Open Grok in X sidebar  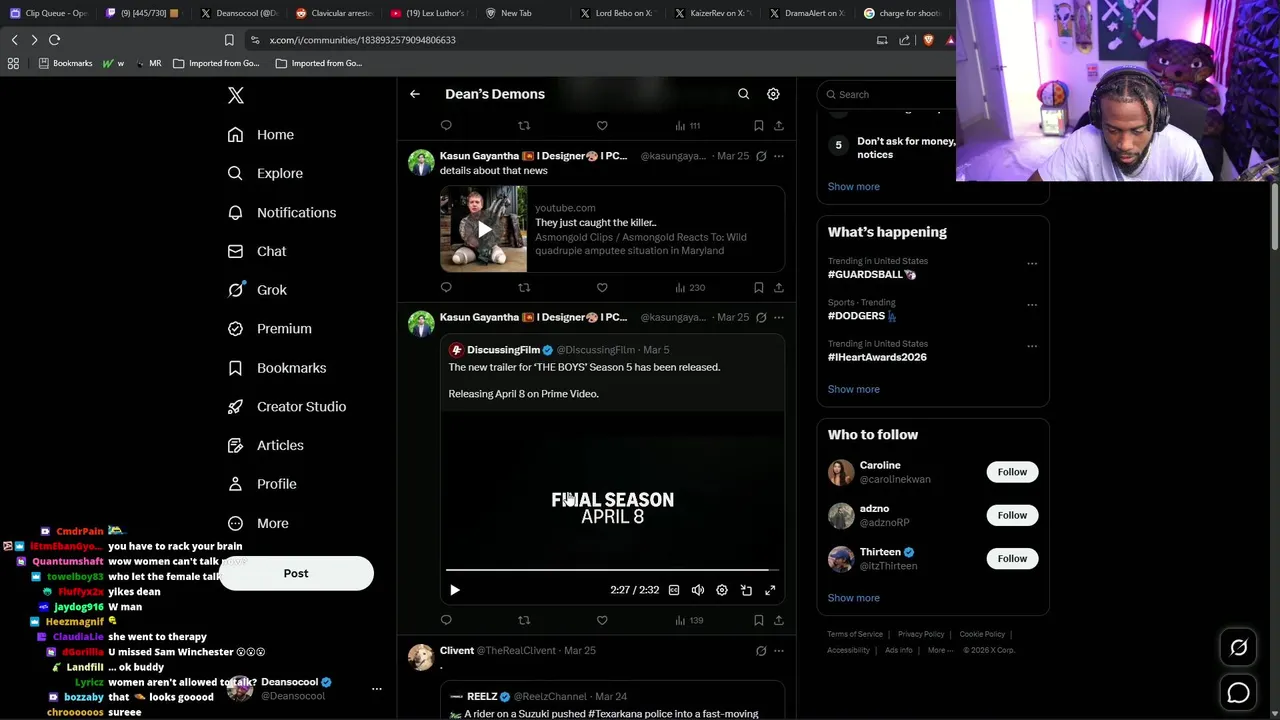click(x=257, y=290)
